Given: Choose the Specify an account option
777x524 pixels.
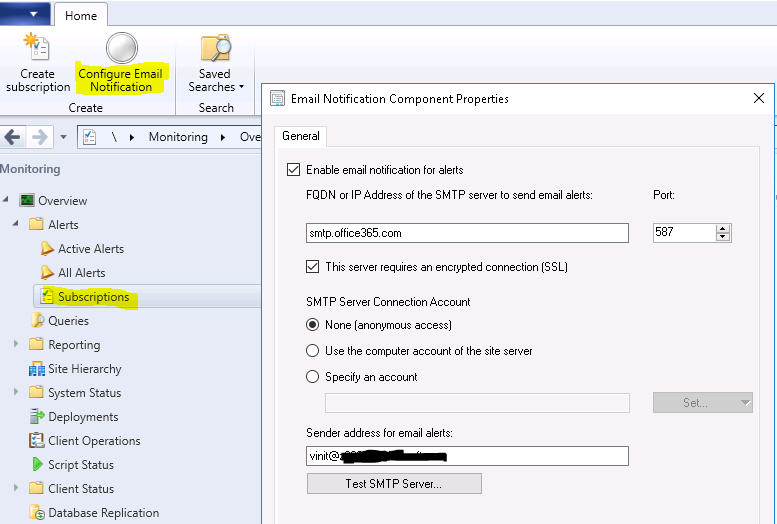Looking at the screenshot, I should point(312,377).
